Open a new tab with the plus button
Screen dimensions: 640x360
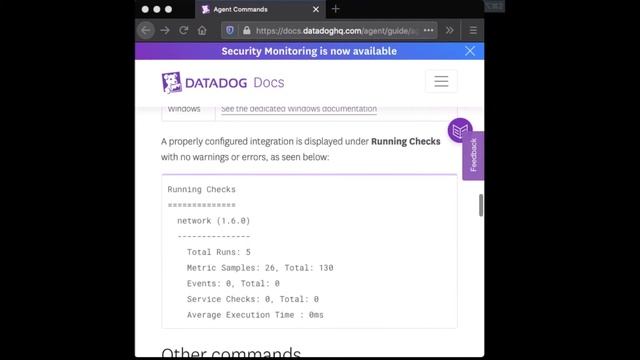click(336, 9)
